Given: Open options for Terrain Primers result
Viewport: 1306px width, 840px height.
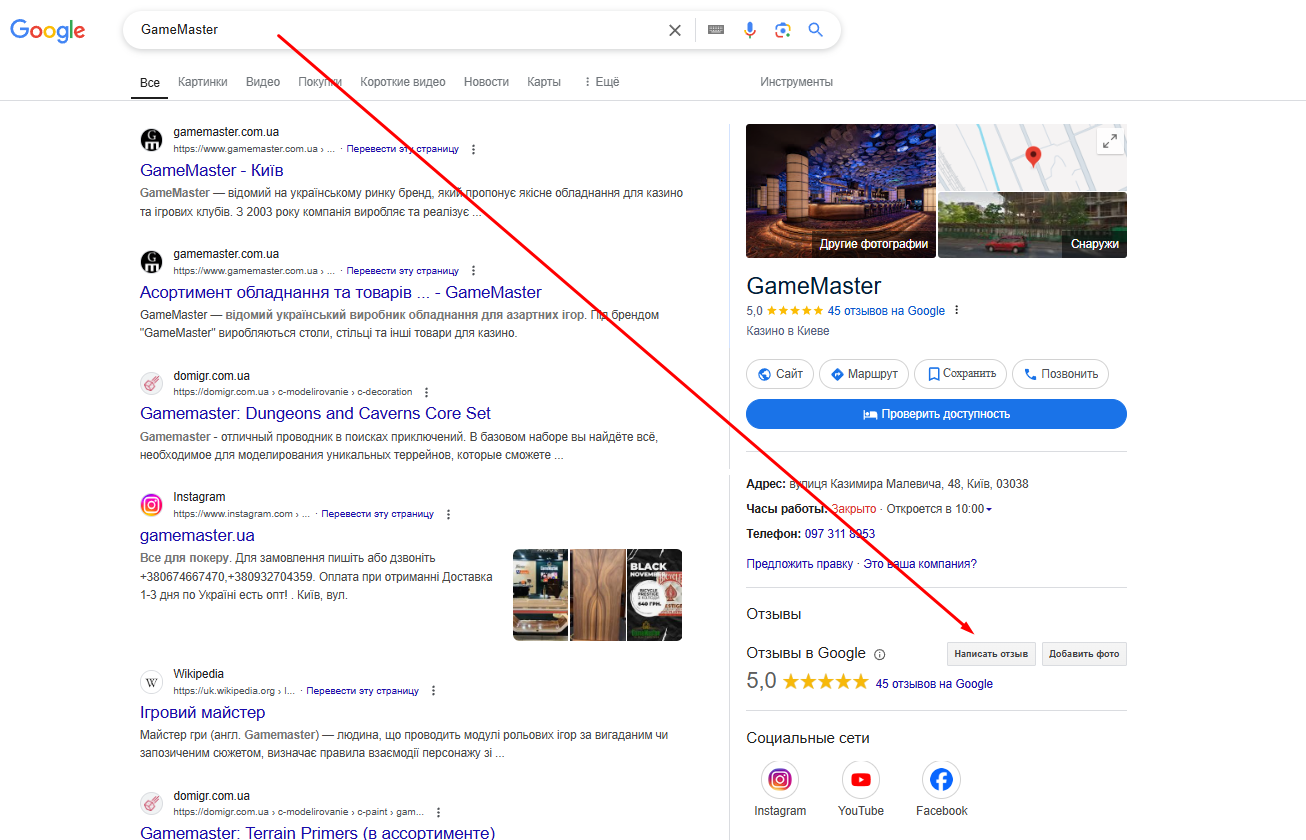Looking at the screenshot, I should [438, 813].
